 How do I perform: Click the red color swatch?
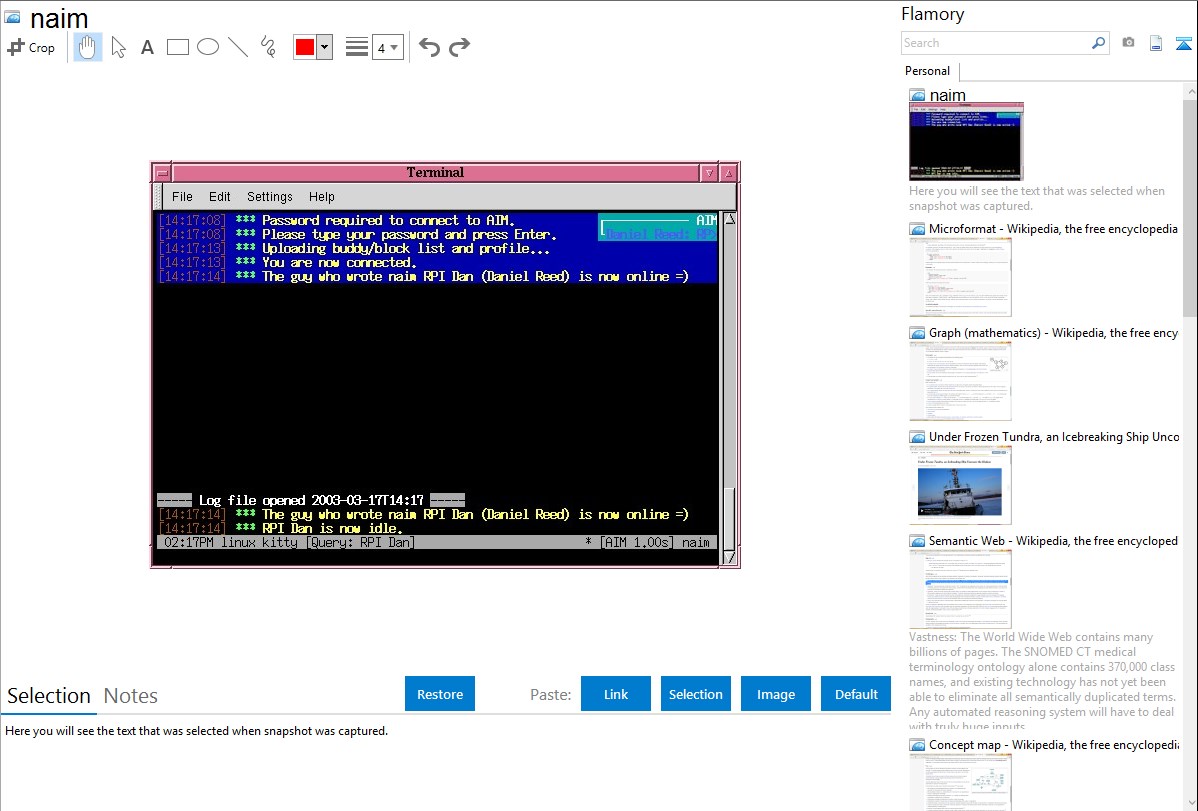[305, 47]
